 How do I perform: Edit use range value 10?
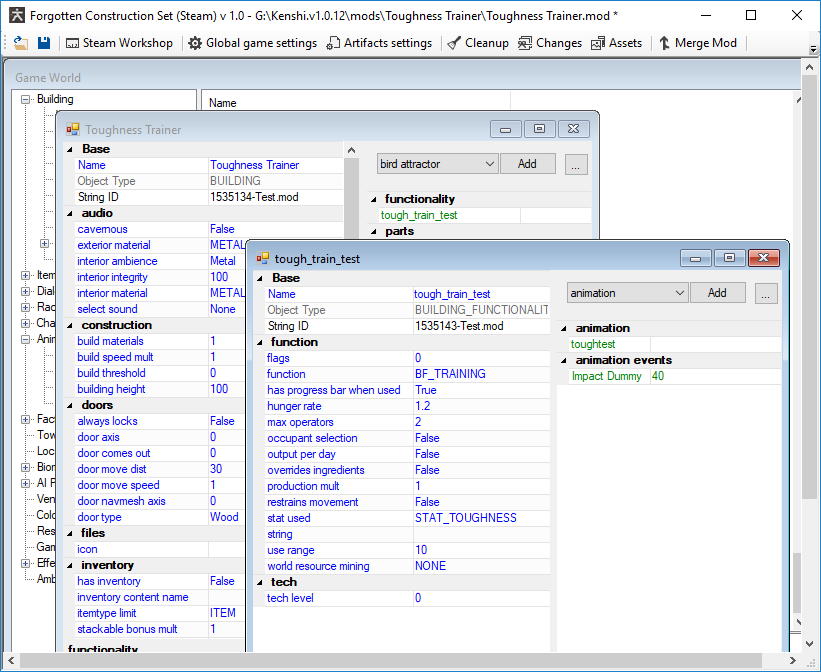[481, 550]
